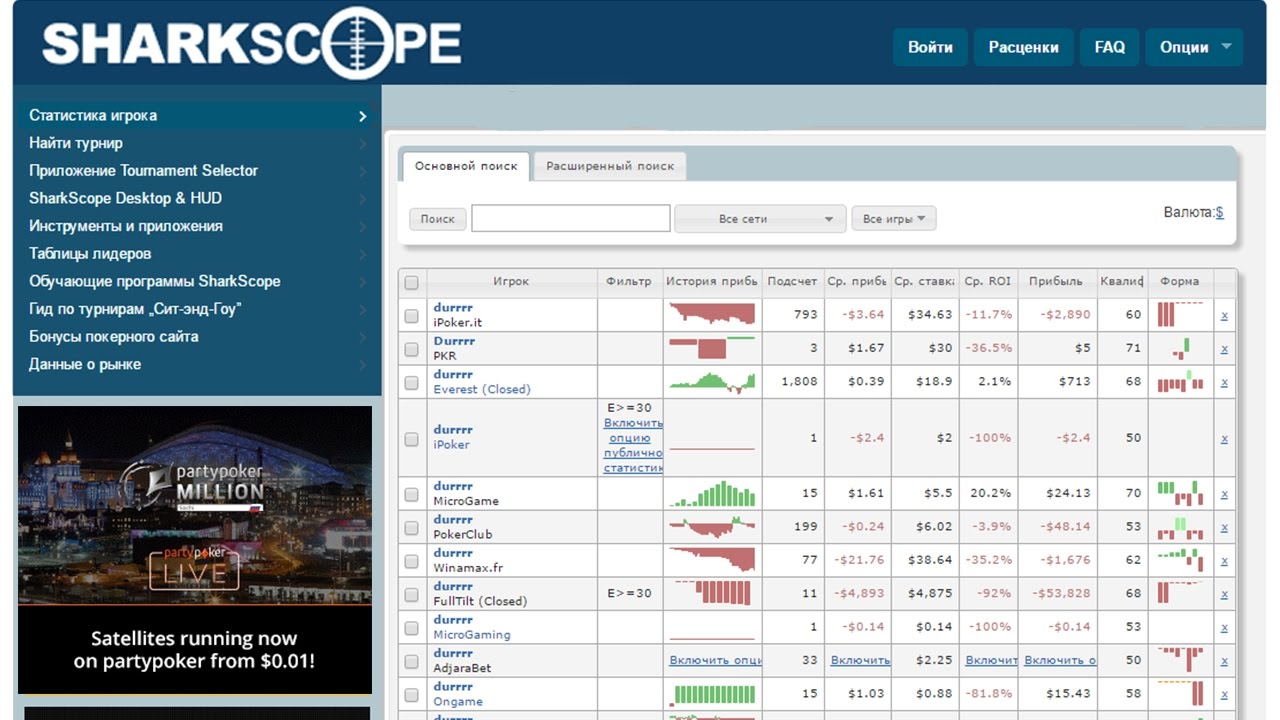The image size is (1280, 720).
Task: Click the 'Войти' login button
Action: click(x=929, y=47)
